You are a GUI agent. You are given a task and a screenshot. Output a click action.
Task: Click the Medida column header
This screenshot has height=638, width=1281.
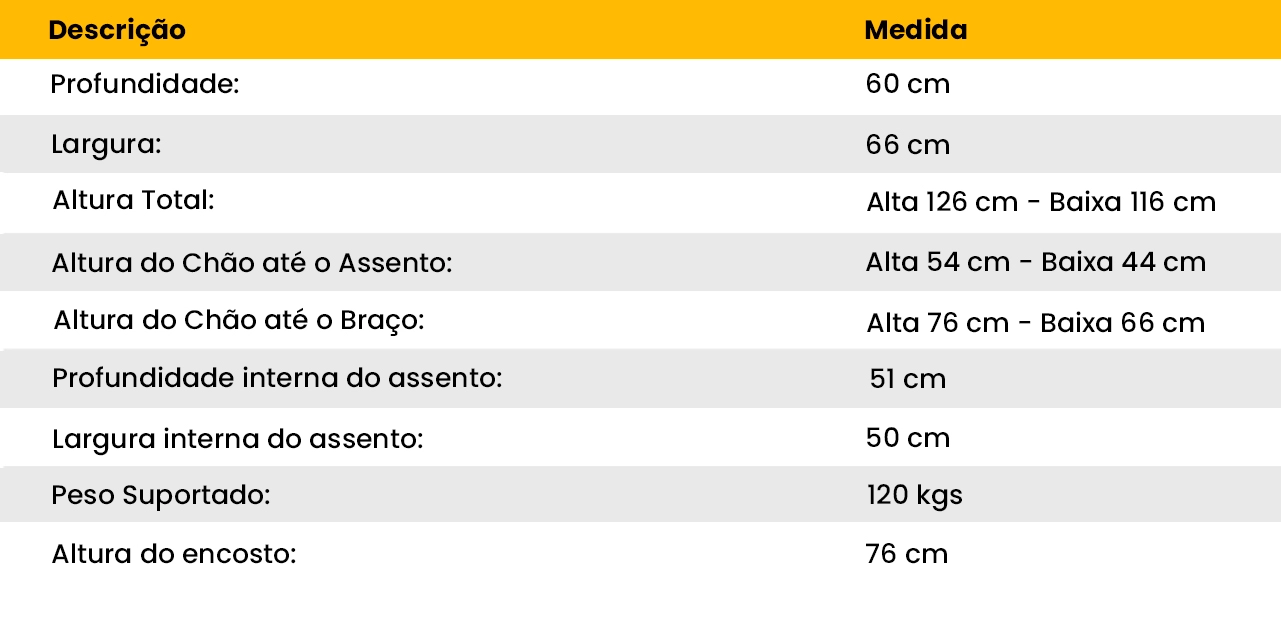(915, 30)
